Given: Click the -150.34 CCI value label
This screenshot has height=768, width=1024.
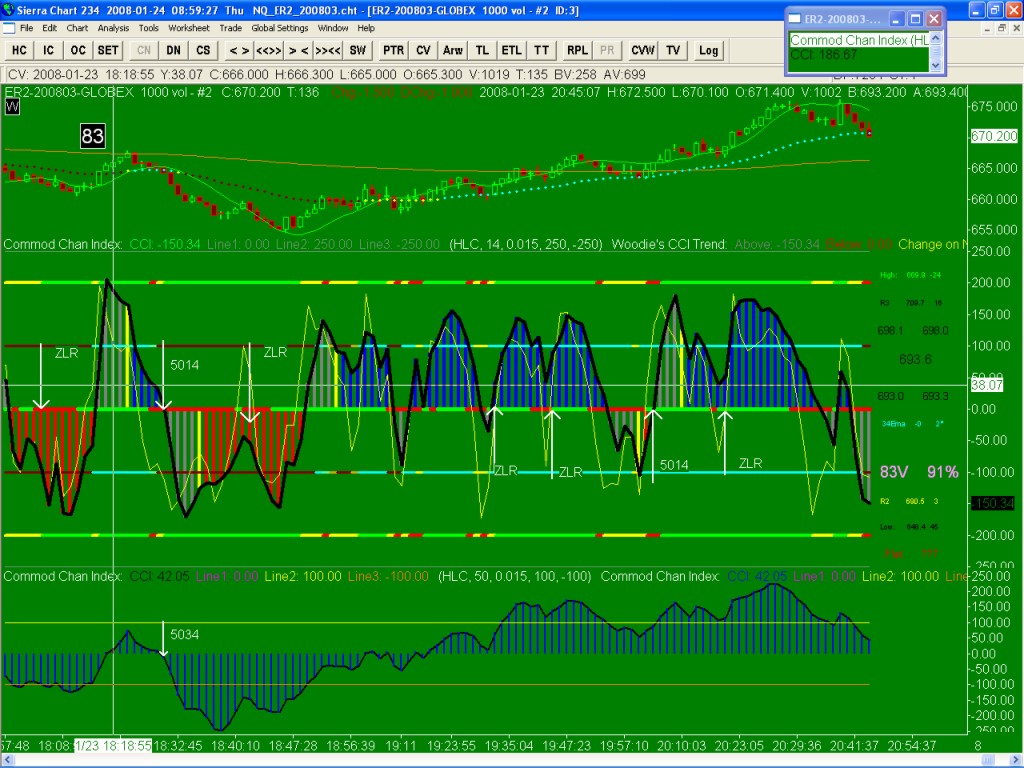Looking at the screenshot, I should pyautogui.click(x=993, y=503).
